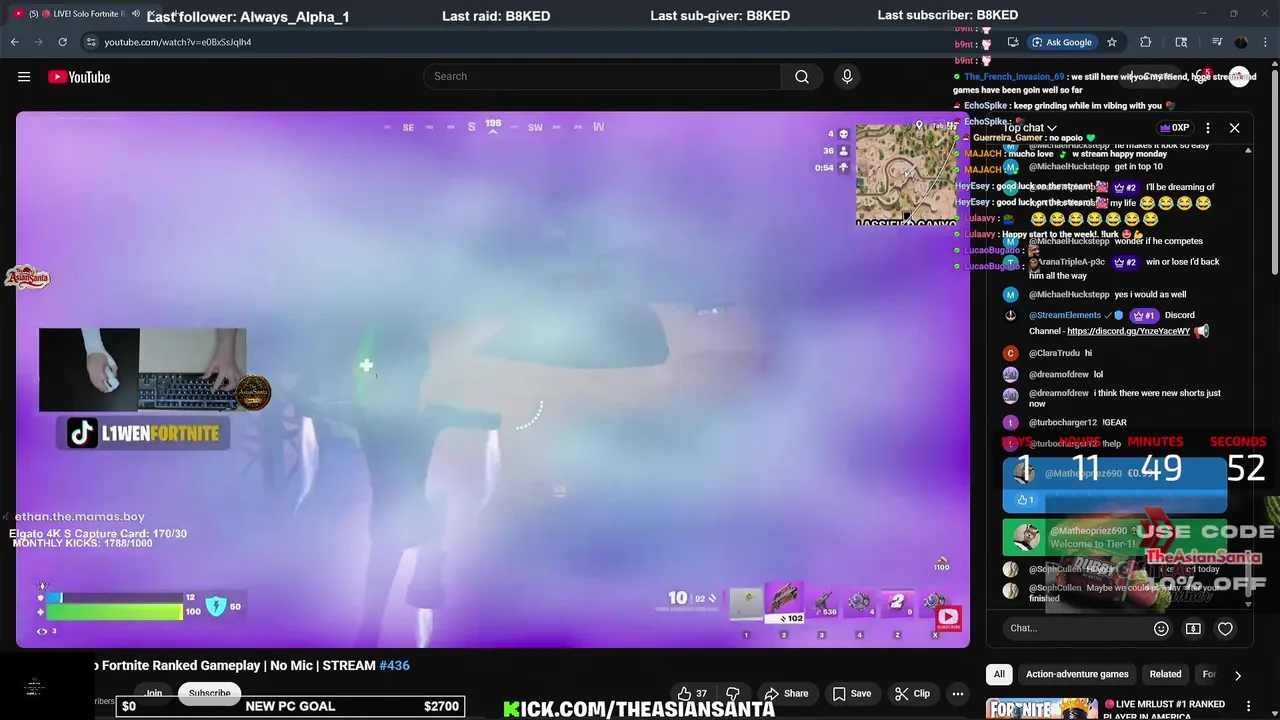Viewport: 1280px width, 720px height.
Task: Like the video with thumbs-up
Action: 691,693
